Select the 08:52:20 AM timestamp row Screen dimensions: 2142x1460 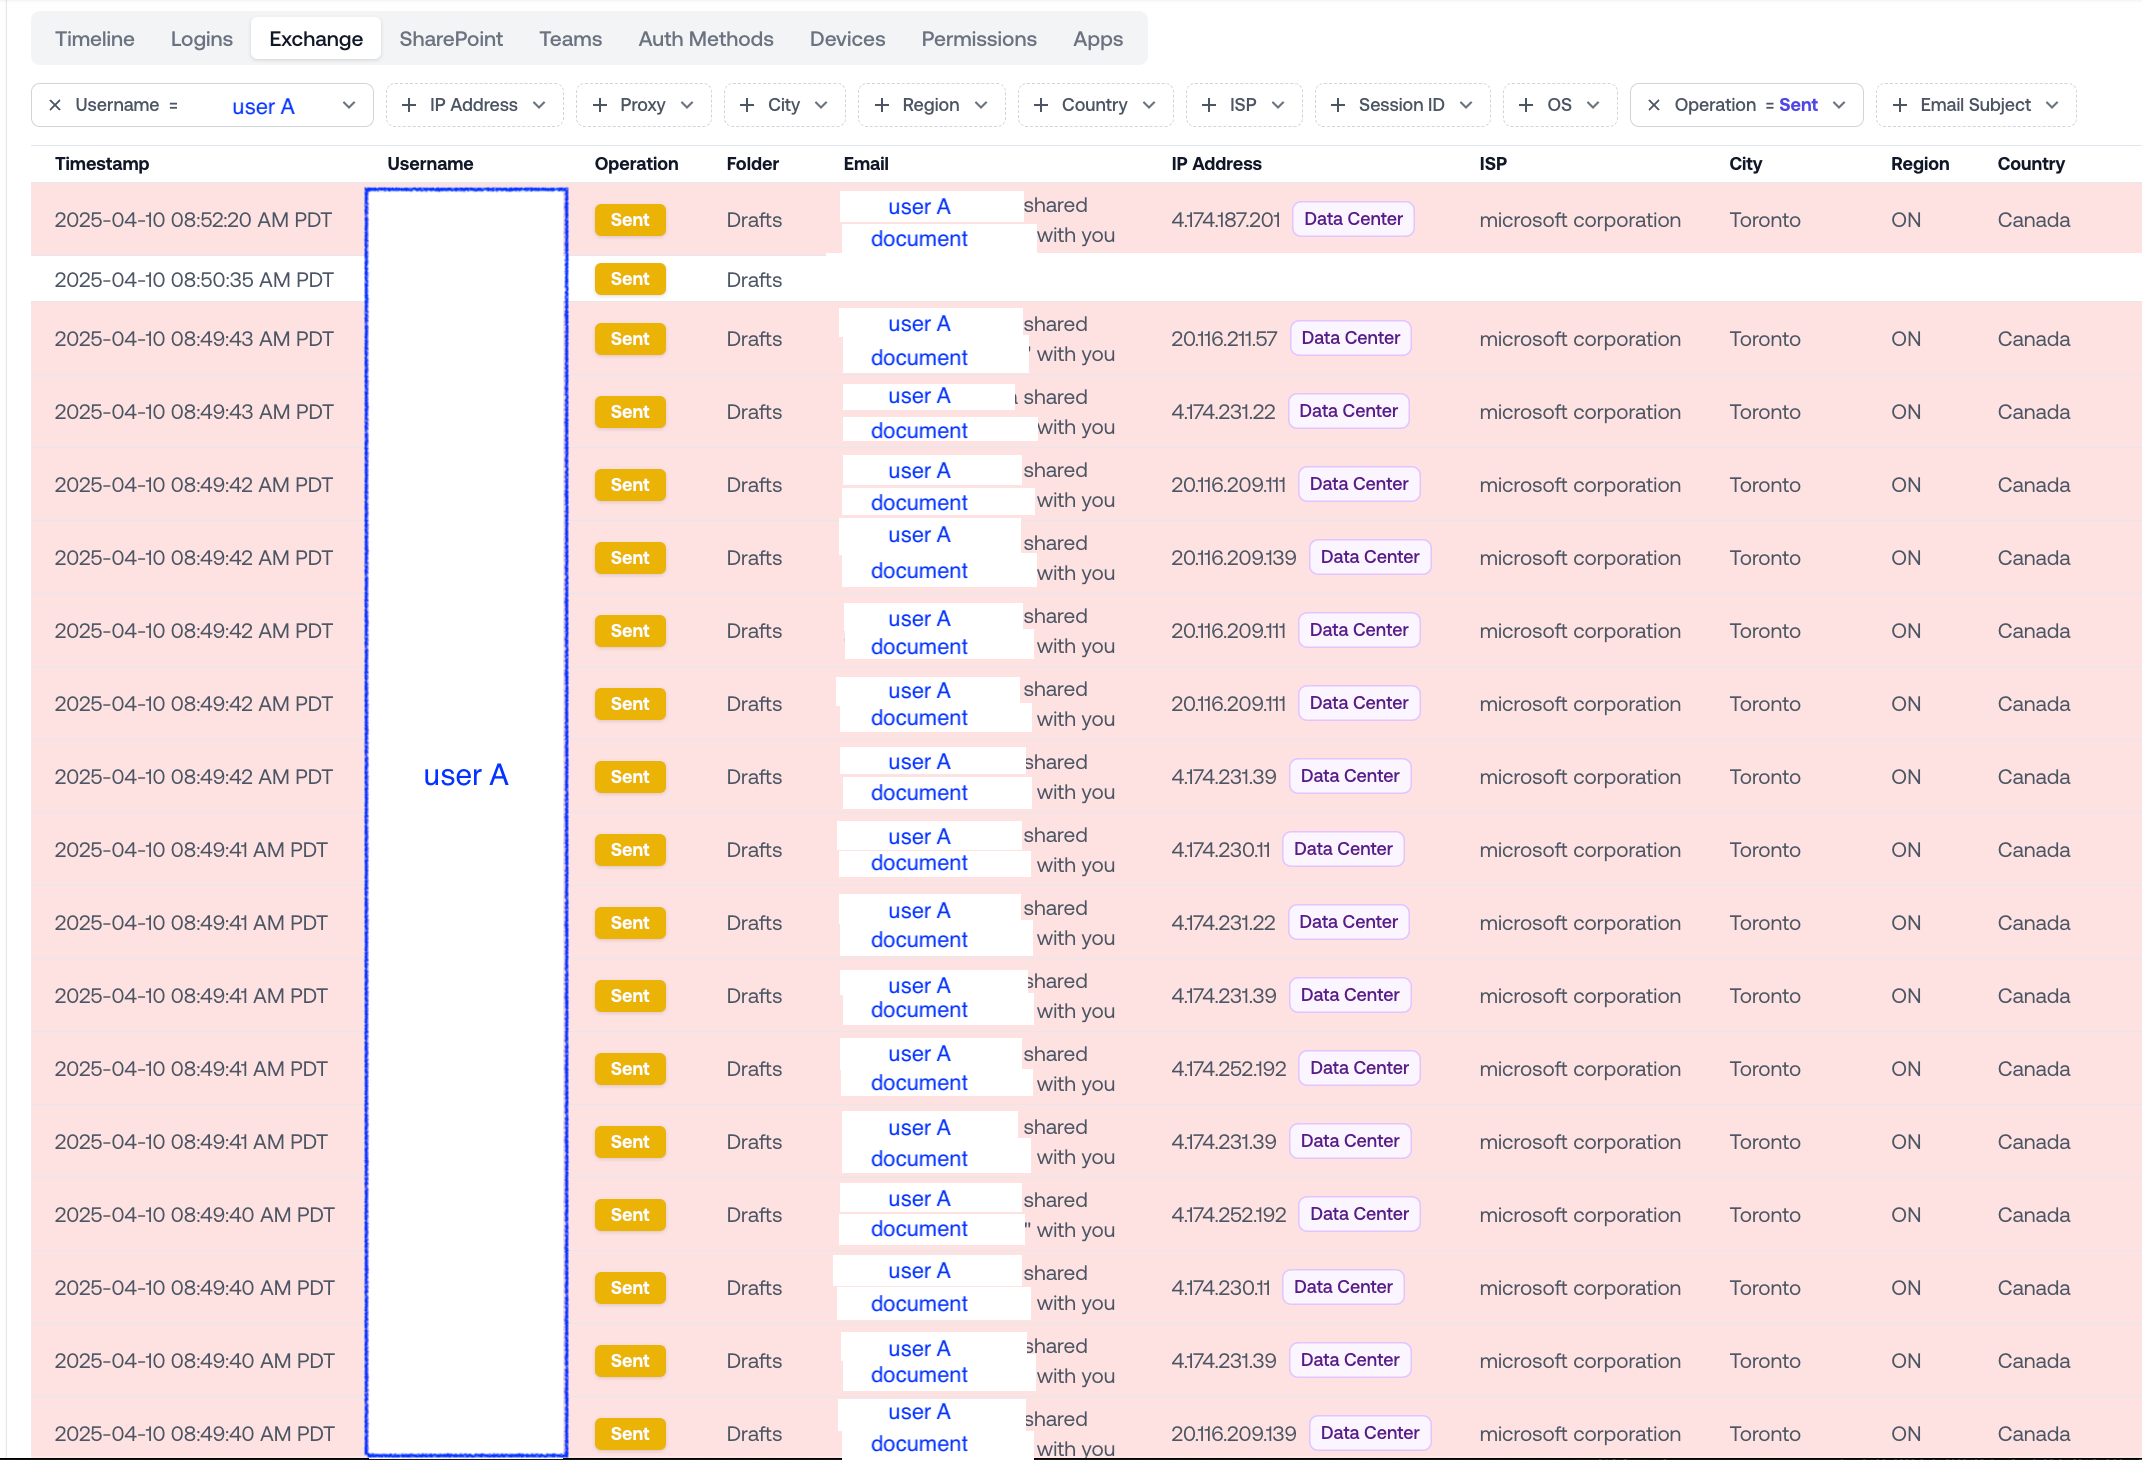click(x=193, y=220)
